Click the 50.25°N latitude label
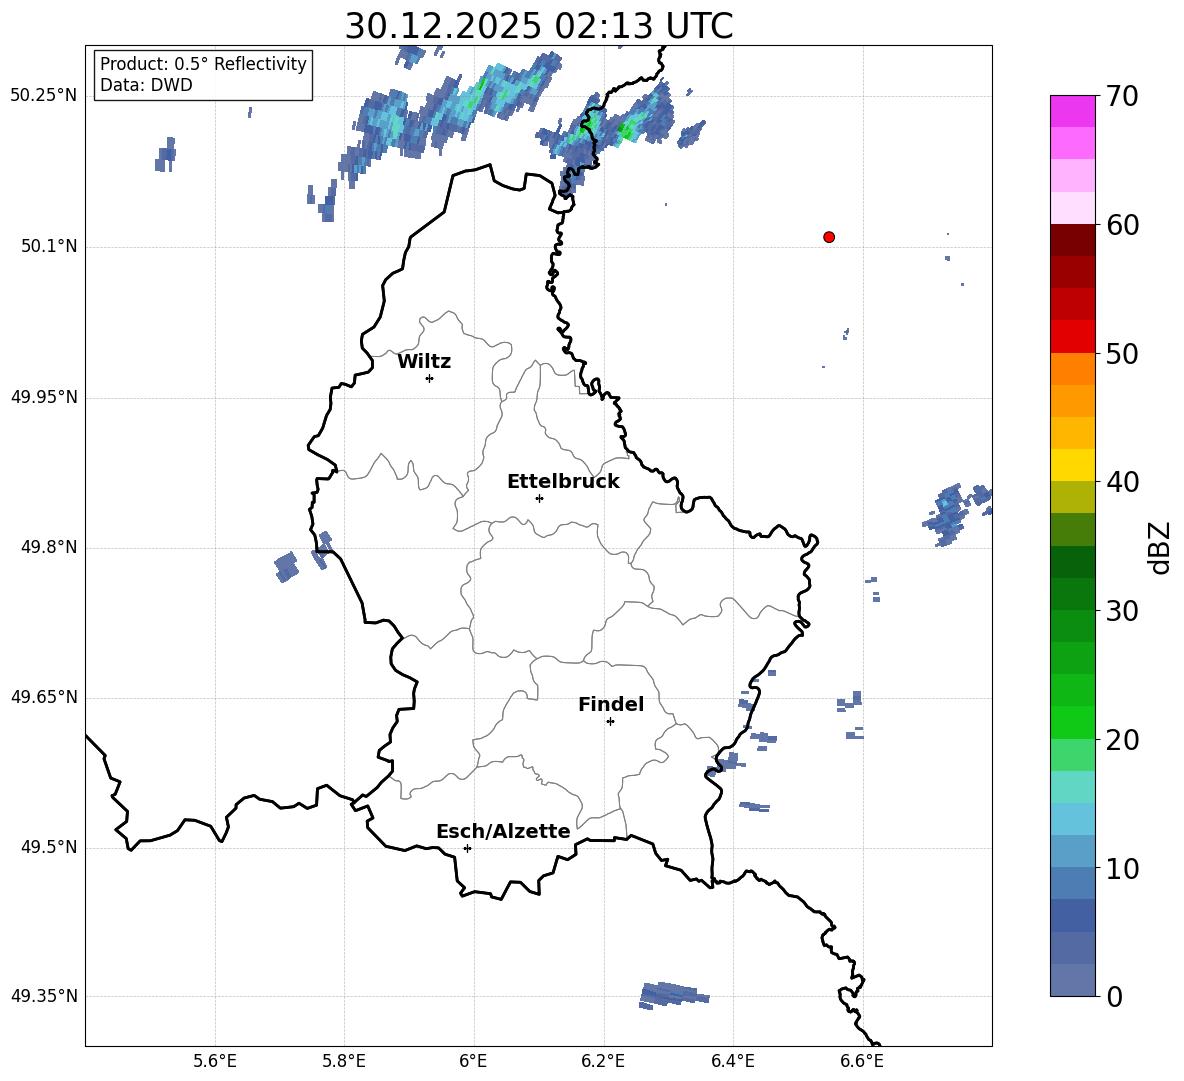This screenshot has height=1081, width=1184. coord(44,96)
